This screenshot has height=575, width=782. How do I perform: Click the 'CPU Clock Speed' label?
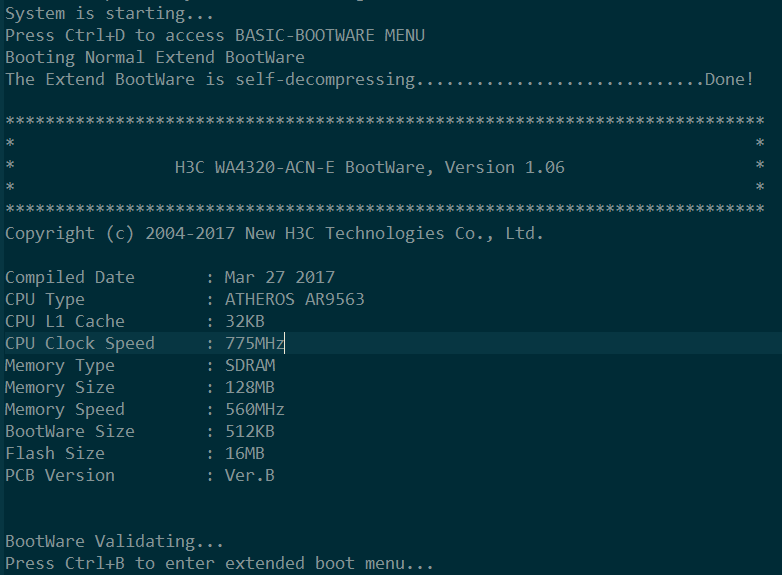(x=80, y=343)
